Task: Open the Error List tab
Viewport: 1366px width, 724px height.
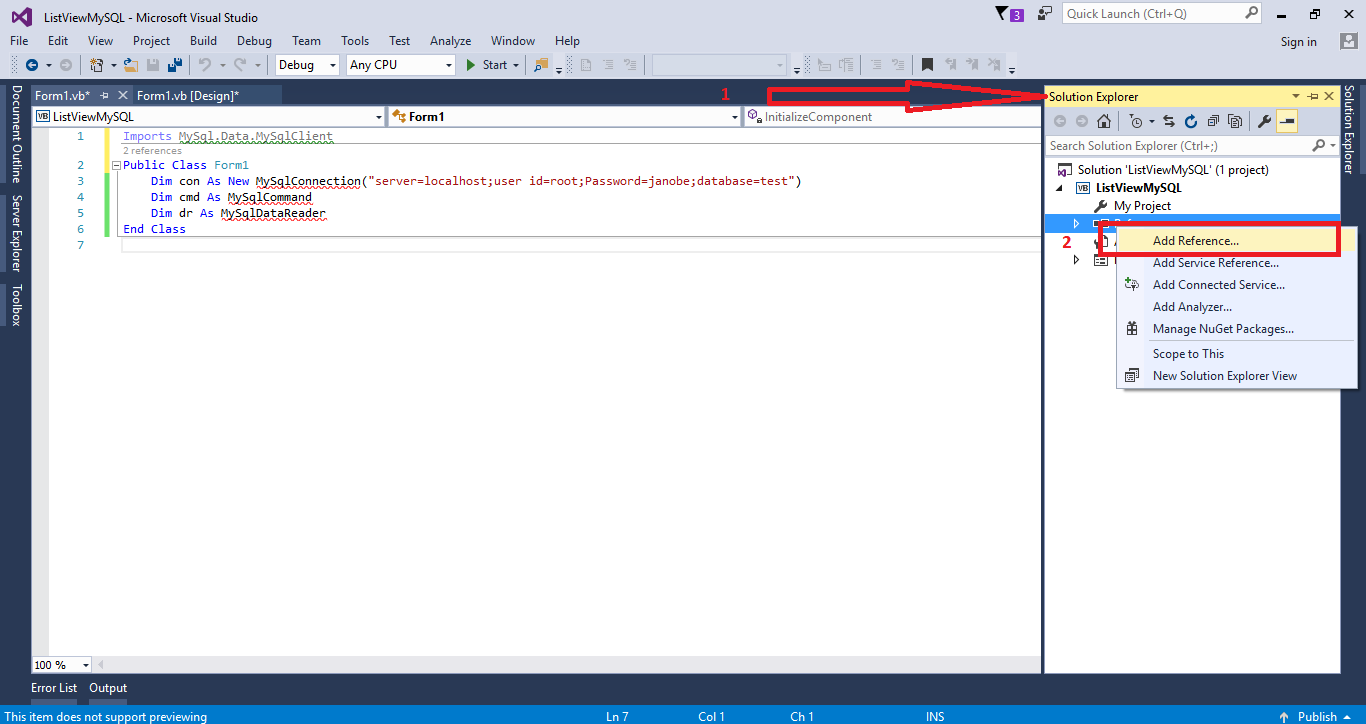Action: pyautogui.click(x=54, y=688)
